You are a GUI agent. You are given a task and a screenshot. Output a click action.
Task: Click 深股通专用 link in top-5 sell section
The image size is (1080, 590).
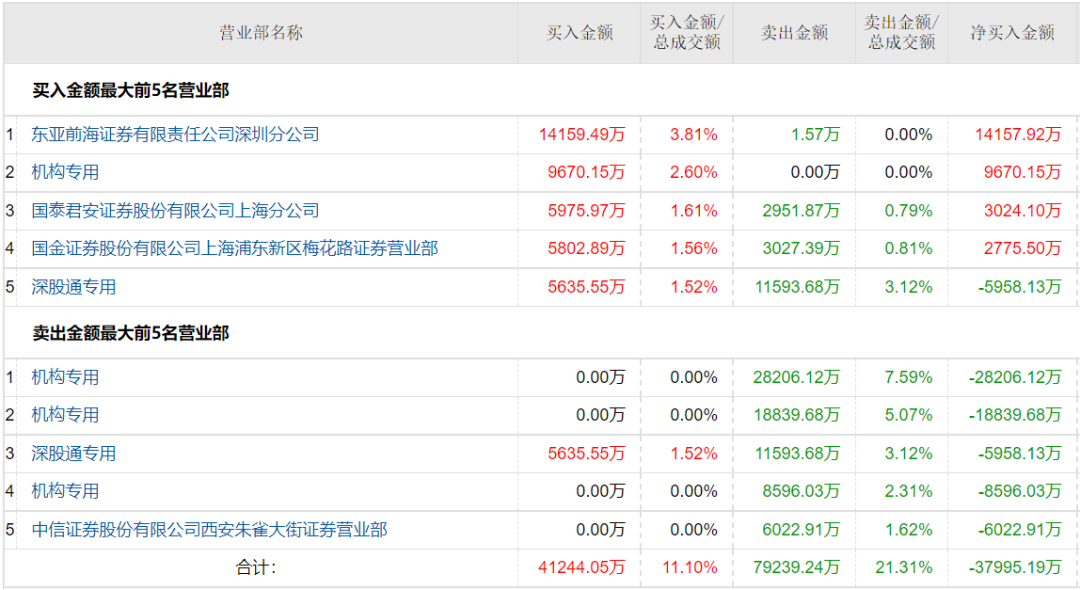pyautogui.click(x=74, y=453)
